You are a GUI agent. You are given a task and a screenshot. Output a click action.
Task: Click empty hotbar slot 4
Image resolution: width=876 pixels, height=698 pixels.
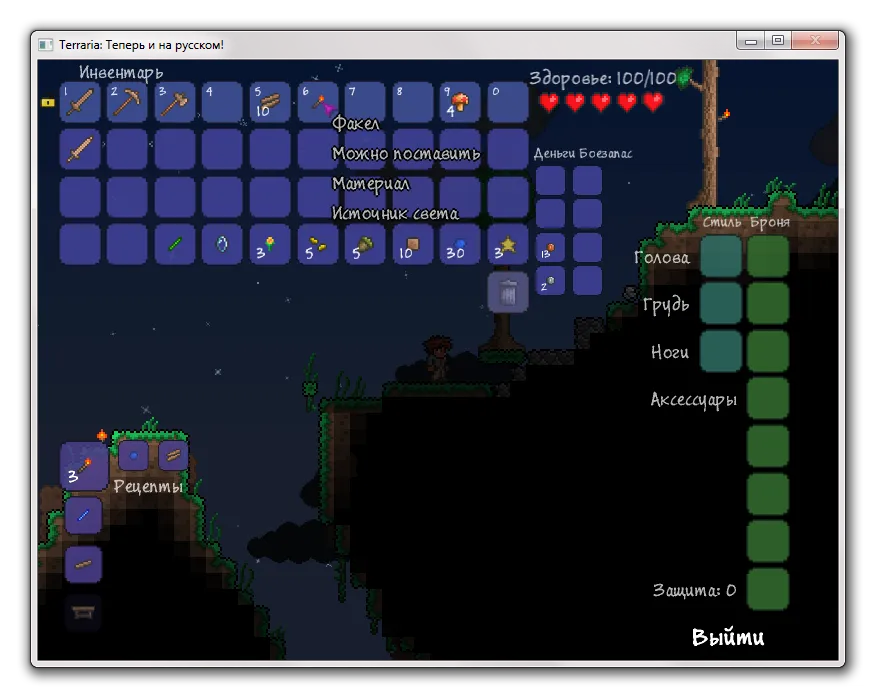tap(222, 102)
